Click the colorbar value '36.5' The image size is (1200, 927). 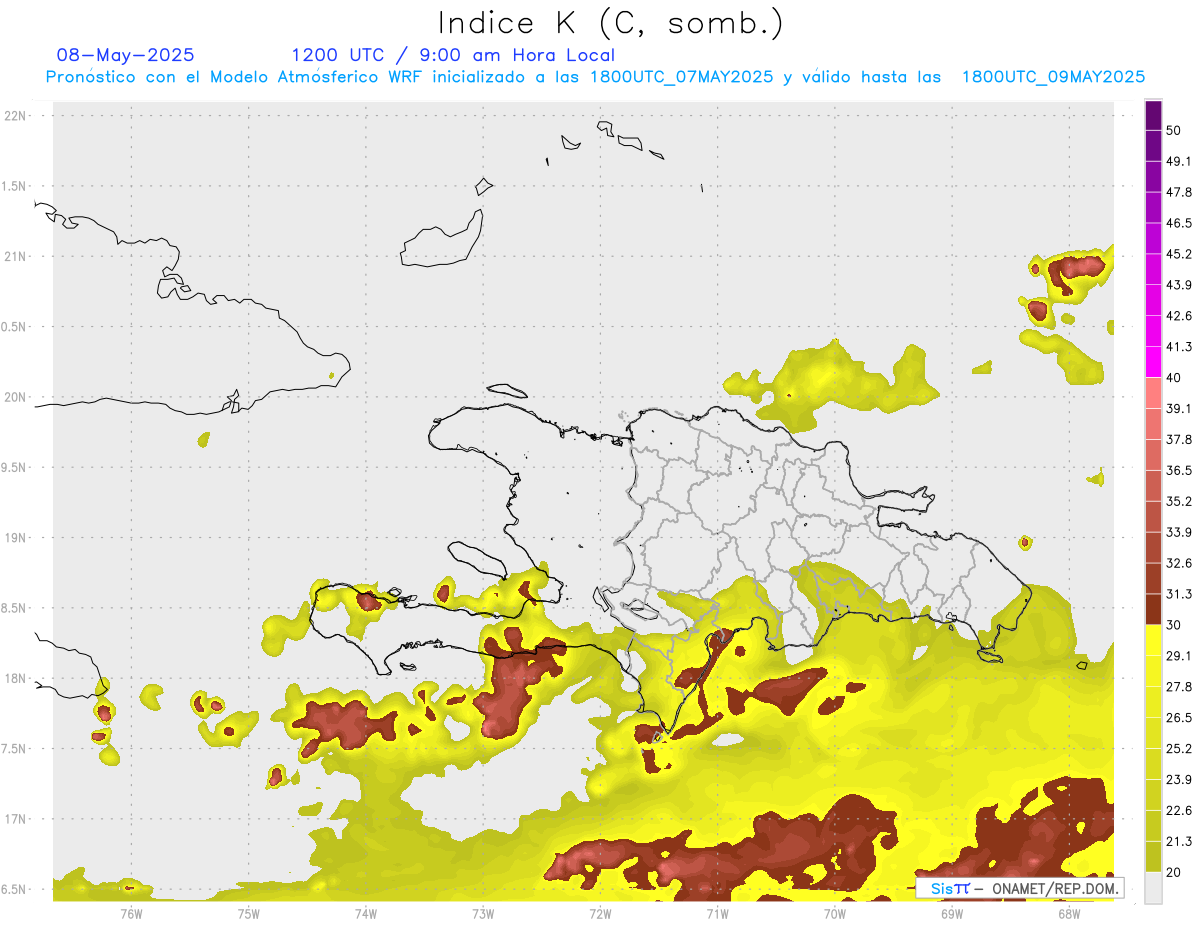click(1179, 470)
